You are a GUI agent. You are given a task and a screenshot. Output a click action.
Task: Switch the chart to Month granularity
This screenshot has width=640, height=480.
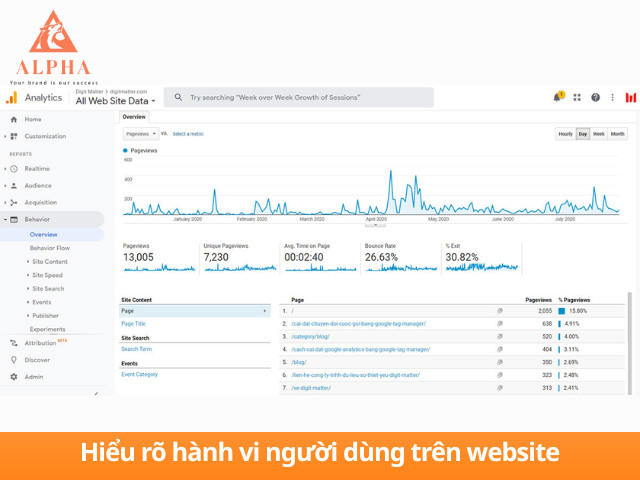[618, 134]
